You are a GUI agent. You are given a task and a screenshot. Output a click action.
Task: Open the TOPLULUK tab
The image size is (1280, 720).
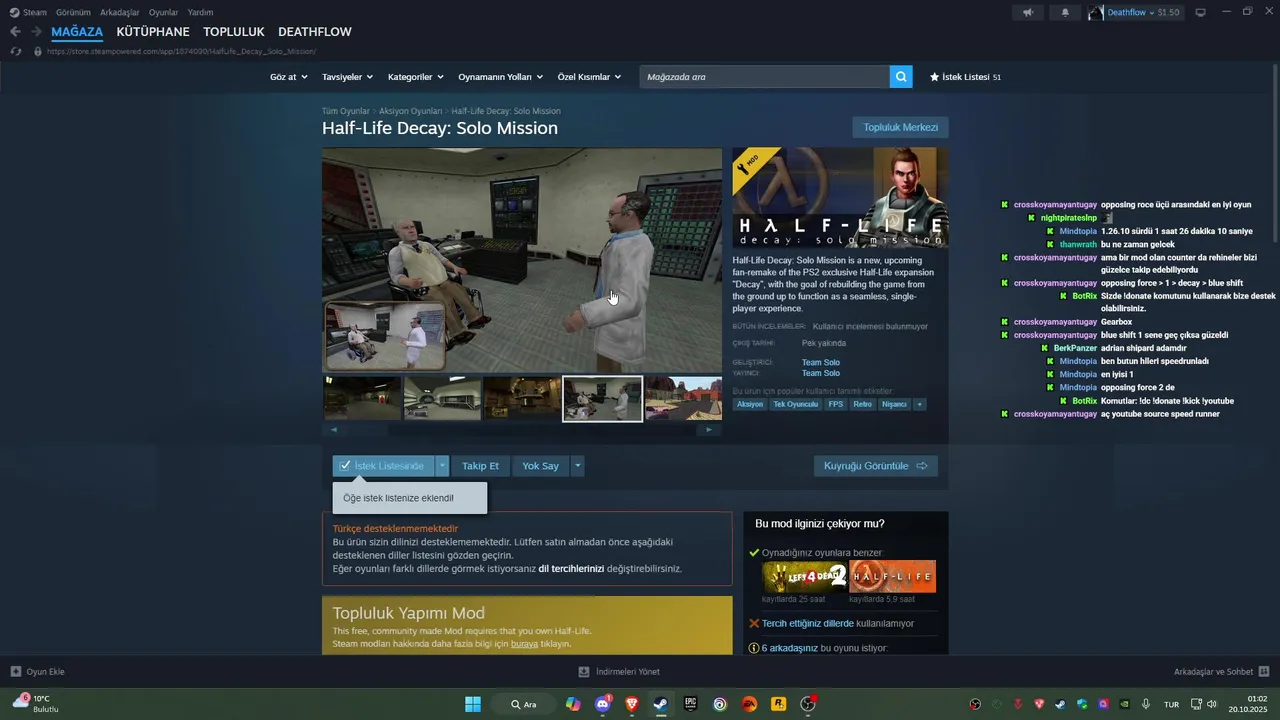234,32
